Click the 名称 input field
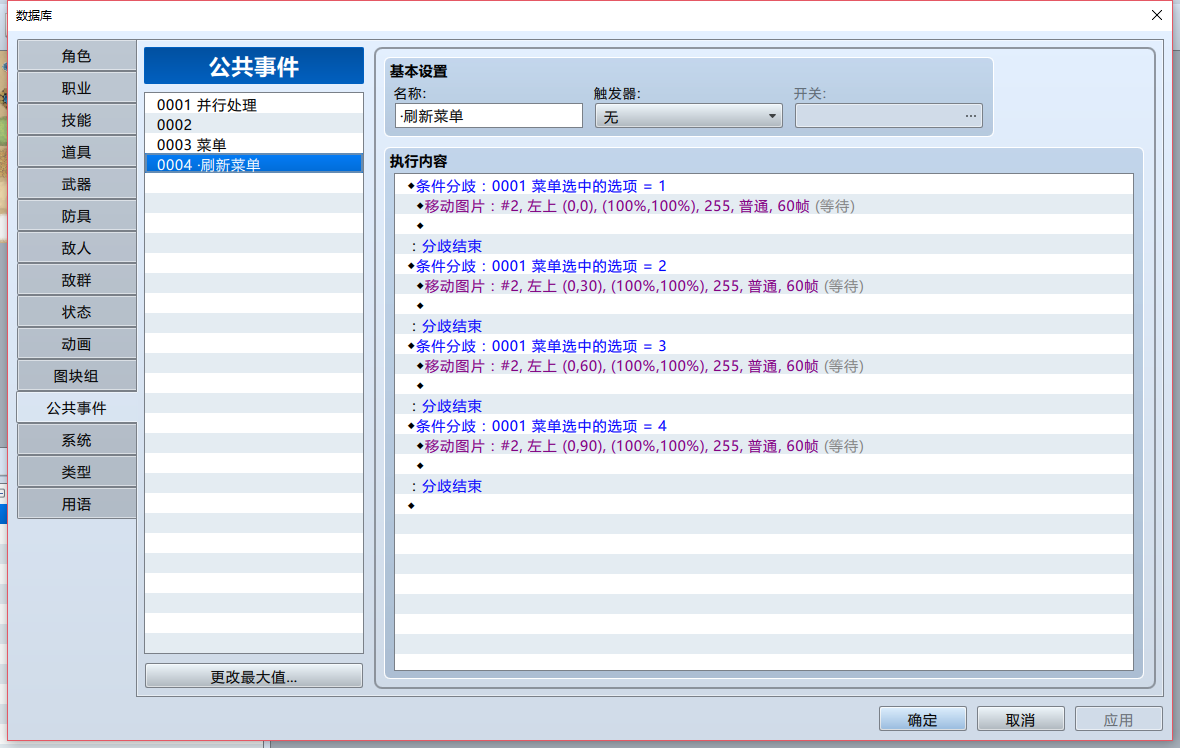 (488, 116)
